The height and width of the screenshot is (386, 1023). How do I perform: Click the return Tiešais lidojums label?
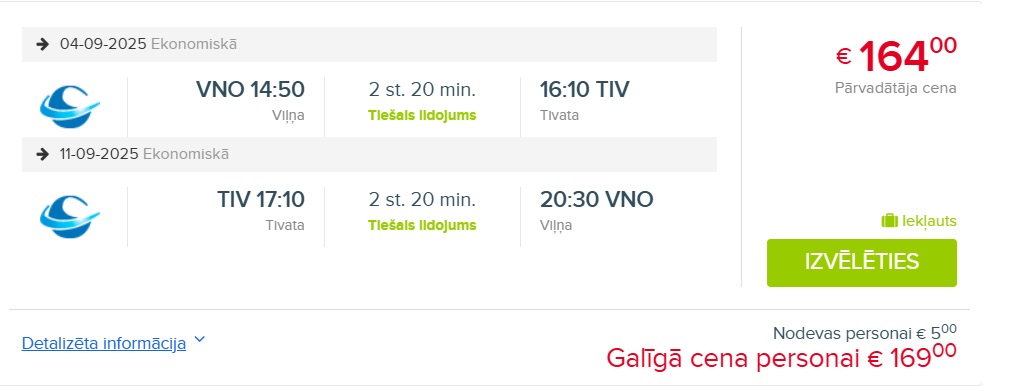coord(422,226)
